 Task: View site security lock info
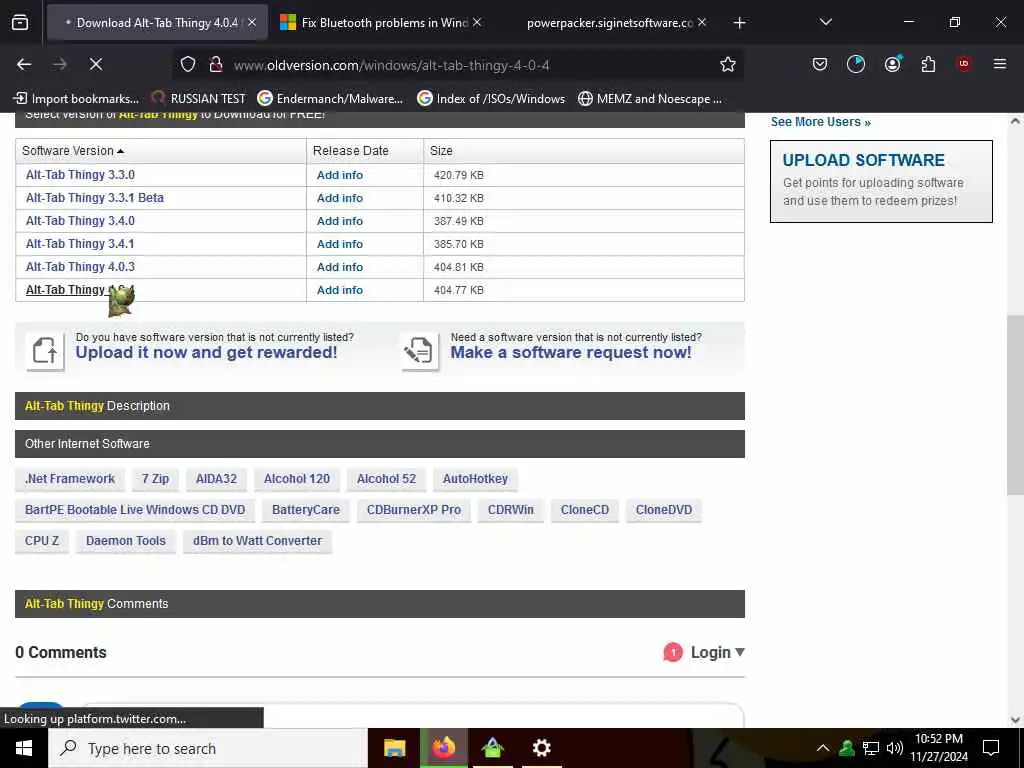[216, 64]
